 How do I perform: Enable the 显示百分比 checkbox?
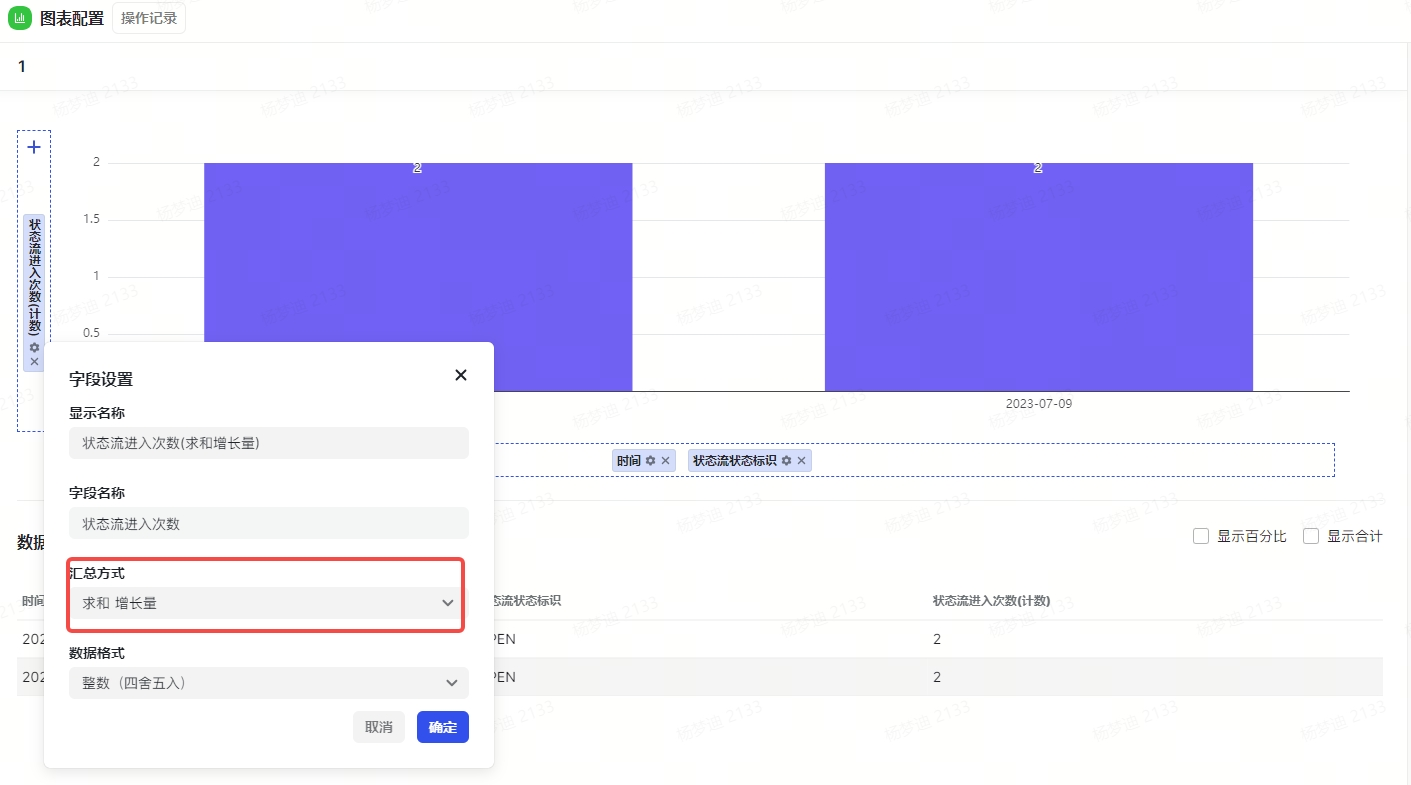[1201, 536]
